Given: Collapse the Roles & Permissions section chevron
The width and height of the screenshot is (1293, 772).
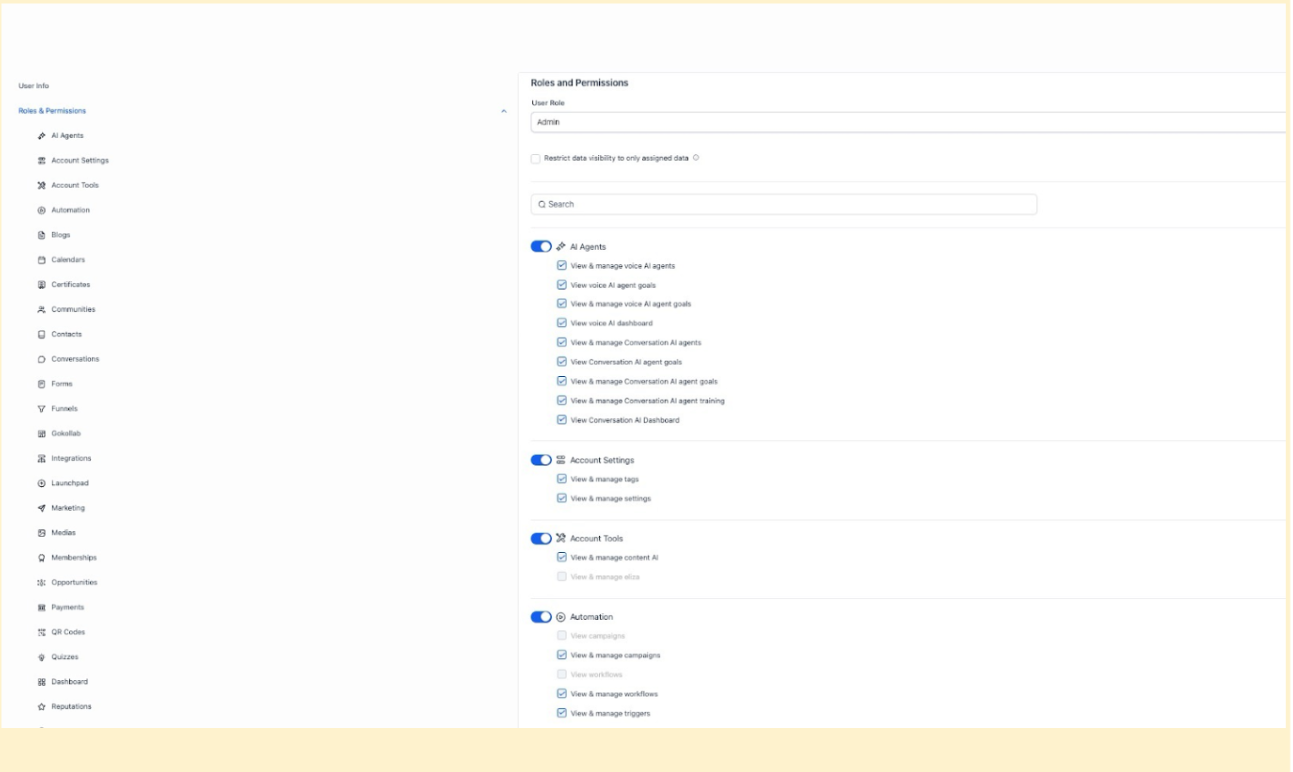Looking at the screenshot, I should (503, 111).
